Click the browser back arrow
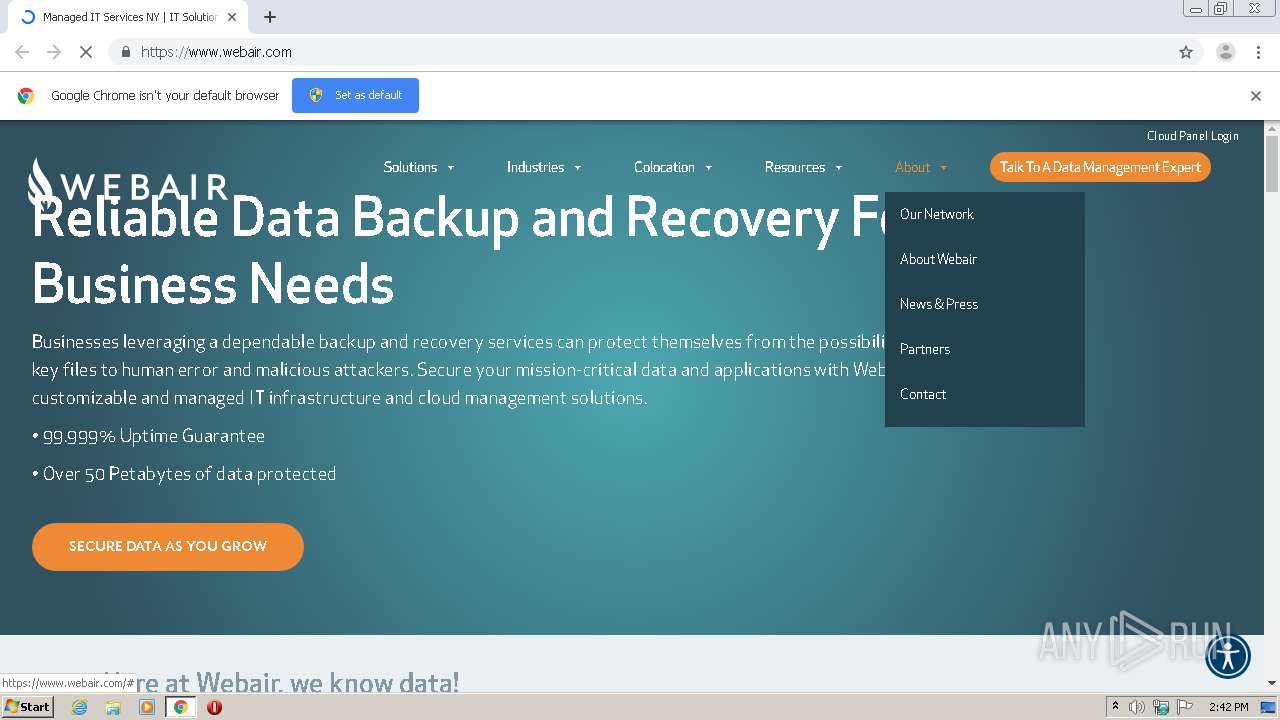This screenshot has height=720, width=1280. (22, 52)
